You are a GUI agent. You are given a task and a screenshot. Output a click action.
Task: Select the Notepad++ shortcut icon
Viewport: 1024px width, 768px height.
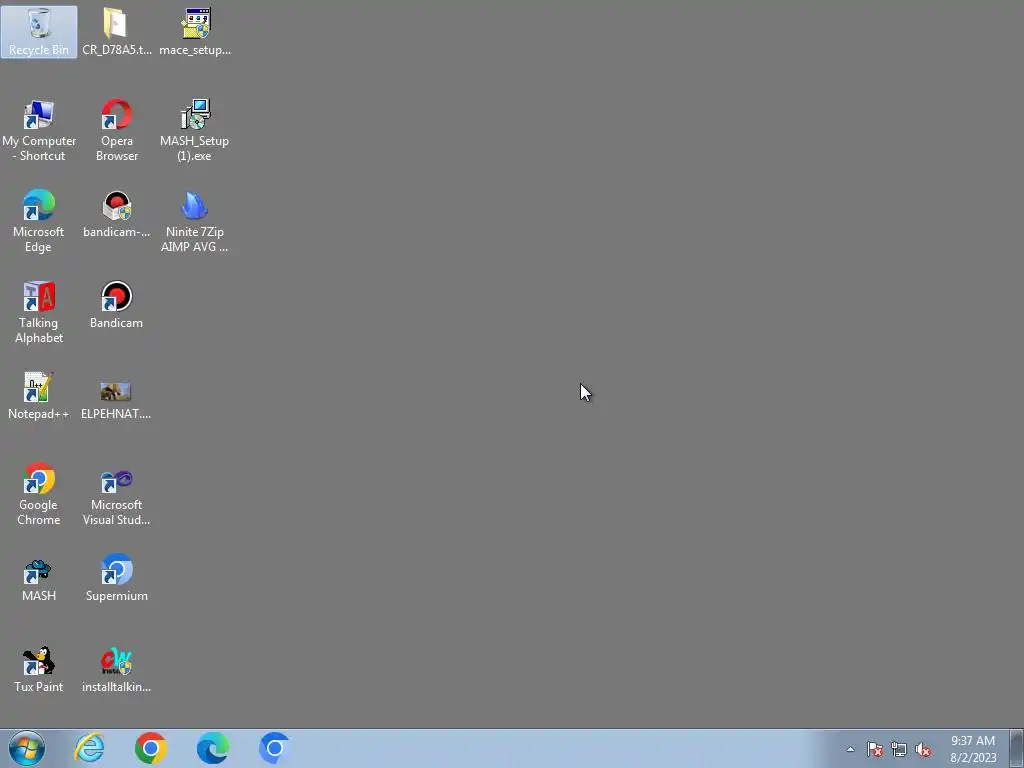39,396
